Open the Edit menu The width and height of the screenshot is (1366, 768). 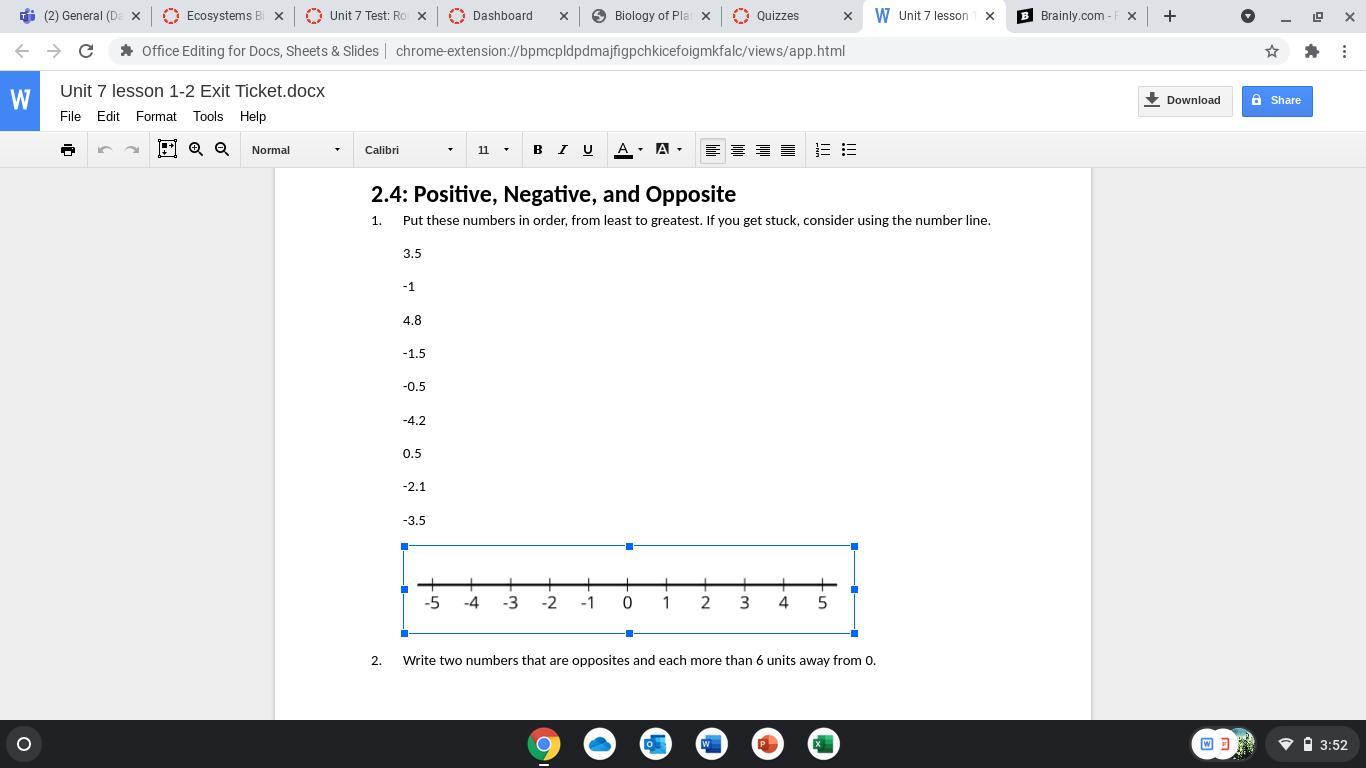coord(108,116)
